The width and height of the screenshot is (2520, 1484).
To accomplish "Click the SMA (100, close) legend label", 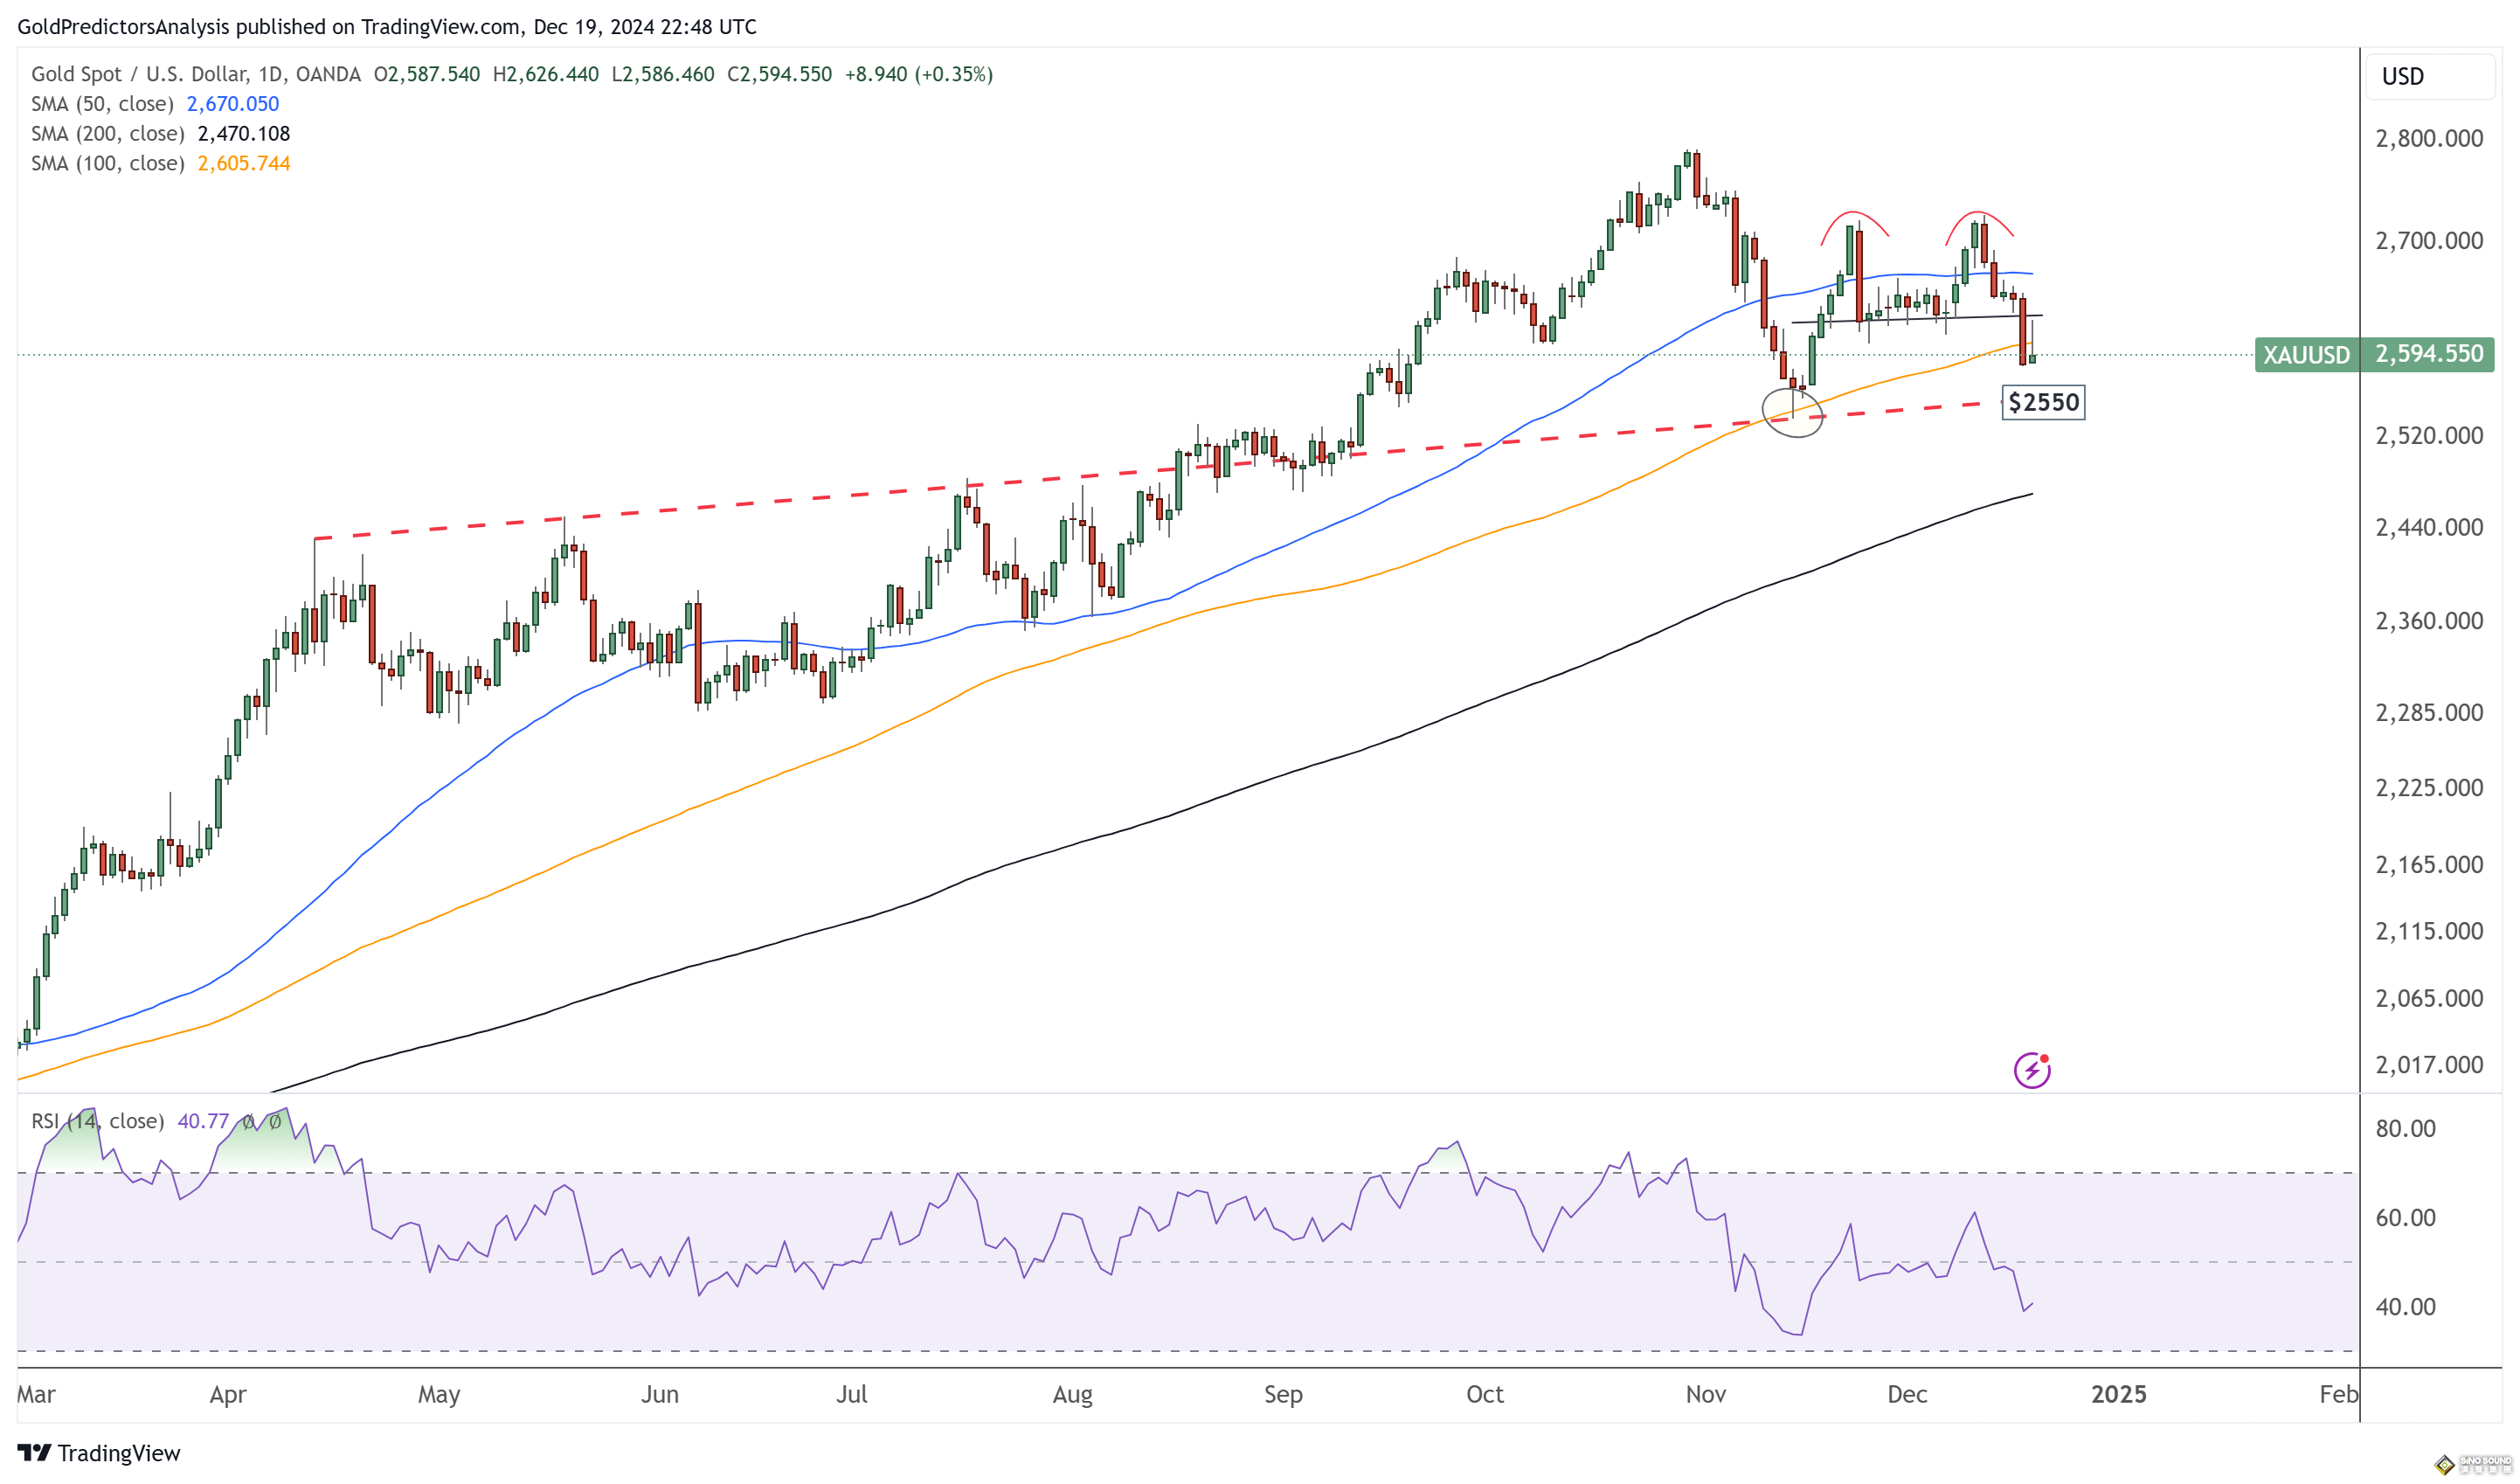I will (108, 164).
